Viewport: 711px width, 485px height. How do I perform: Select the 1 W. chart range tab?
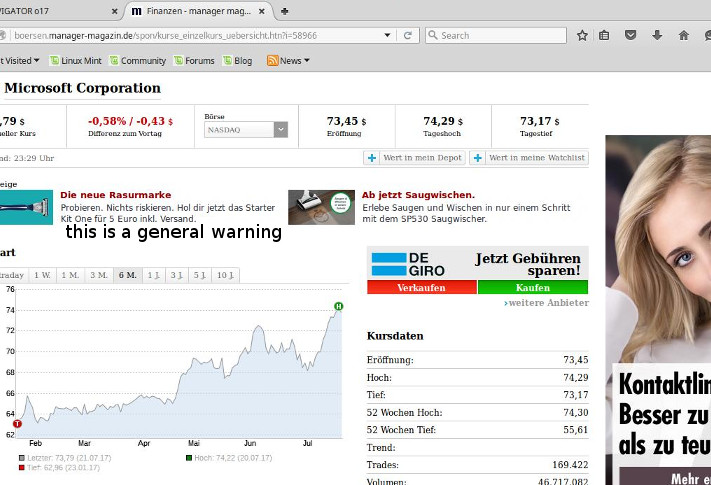pyautogui.click(x=43, y=275)
